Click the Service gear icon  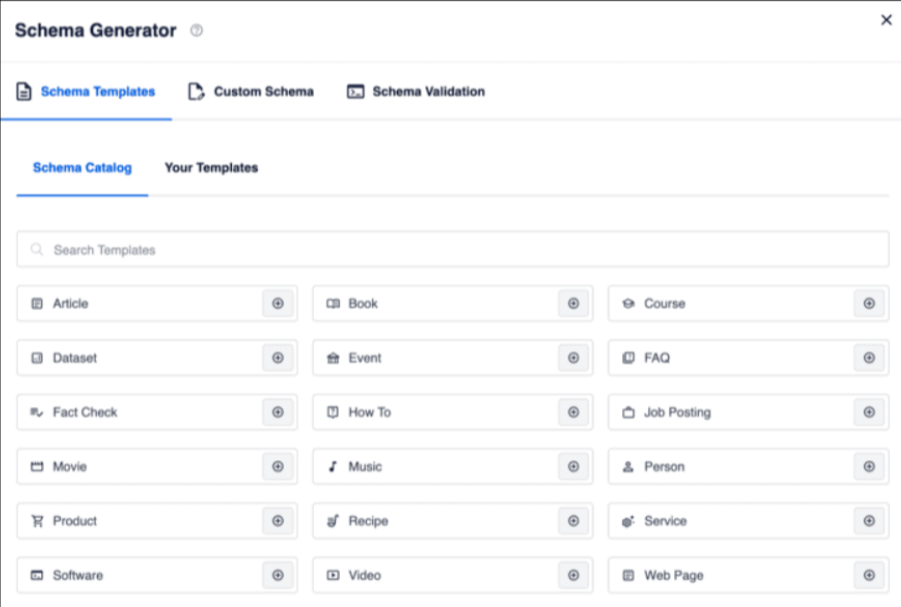(628, 521)
